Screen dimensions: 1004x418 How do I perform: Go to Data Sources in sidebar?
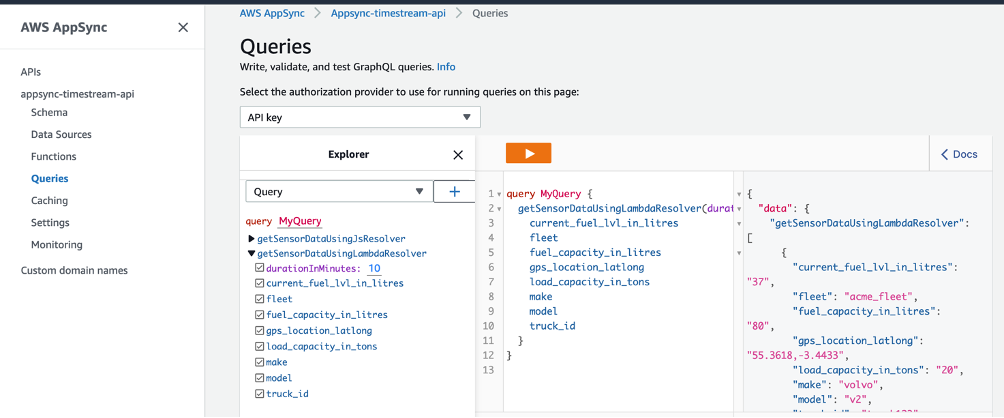[x=61, y=134]
